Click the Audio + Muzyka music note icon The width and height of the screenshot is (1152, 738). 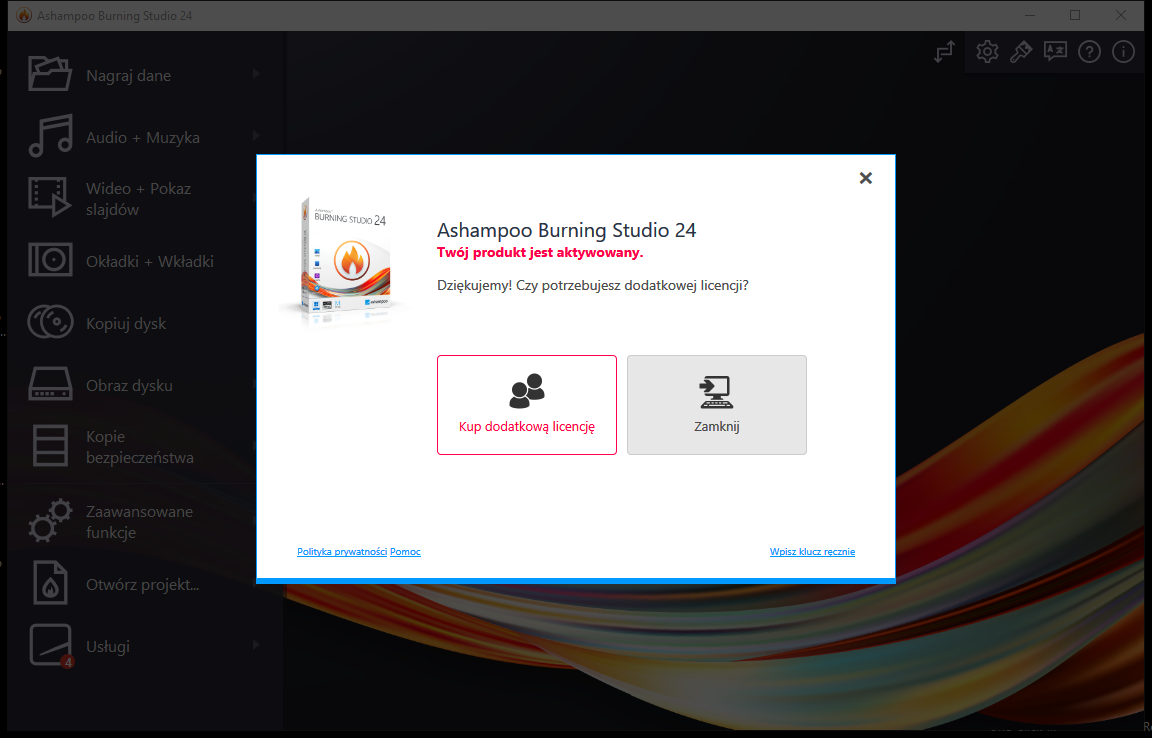pos(50,136)
